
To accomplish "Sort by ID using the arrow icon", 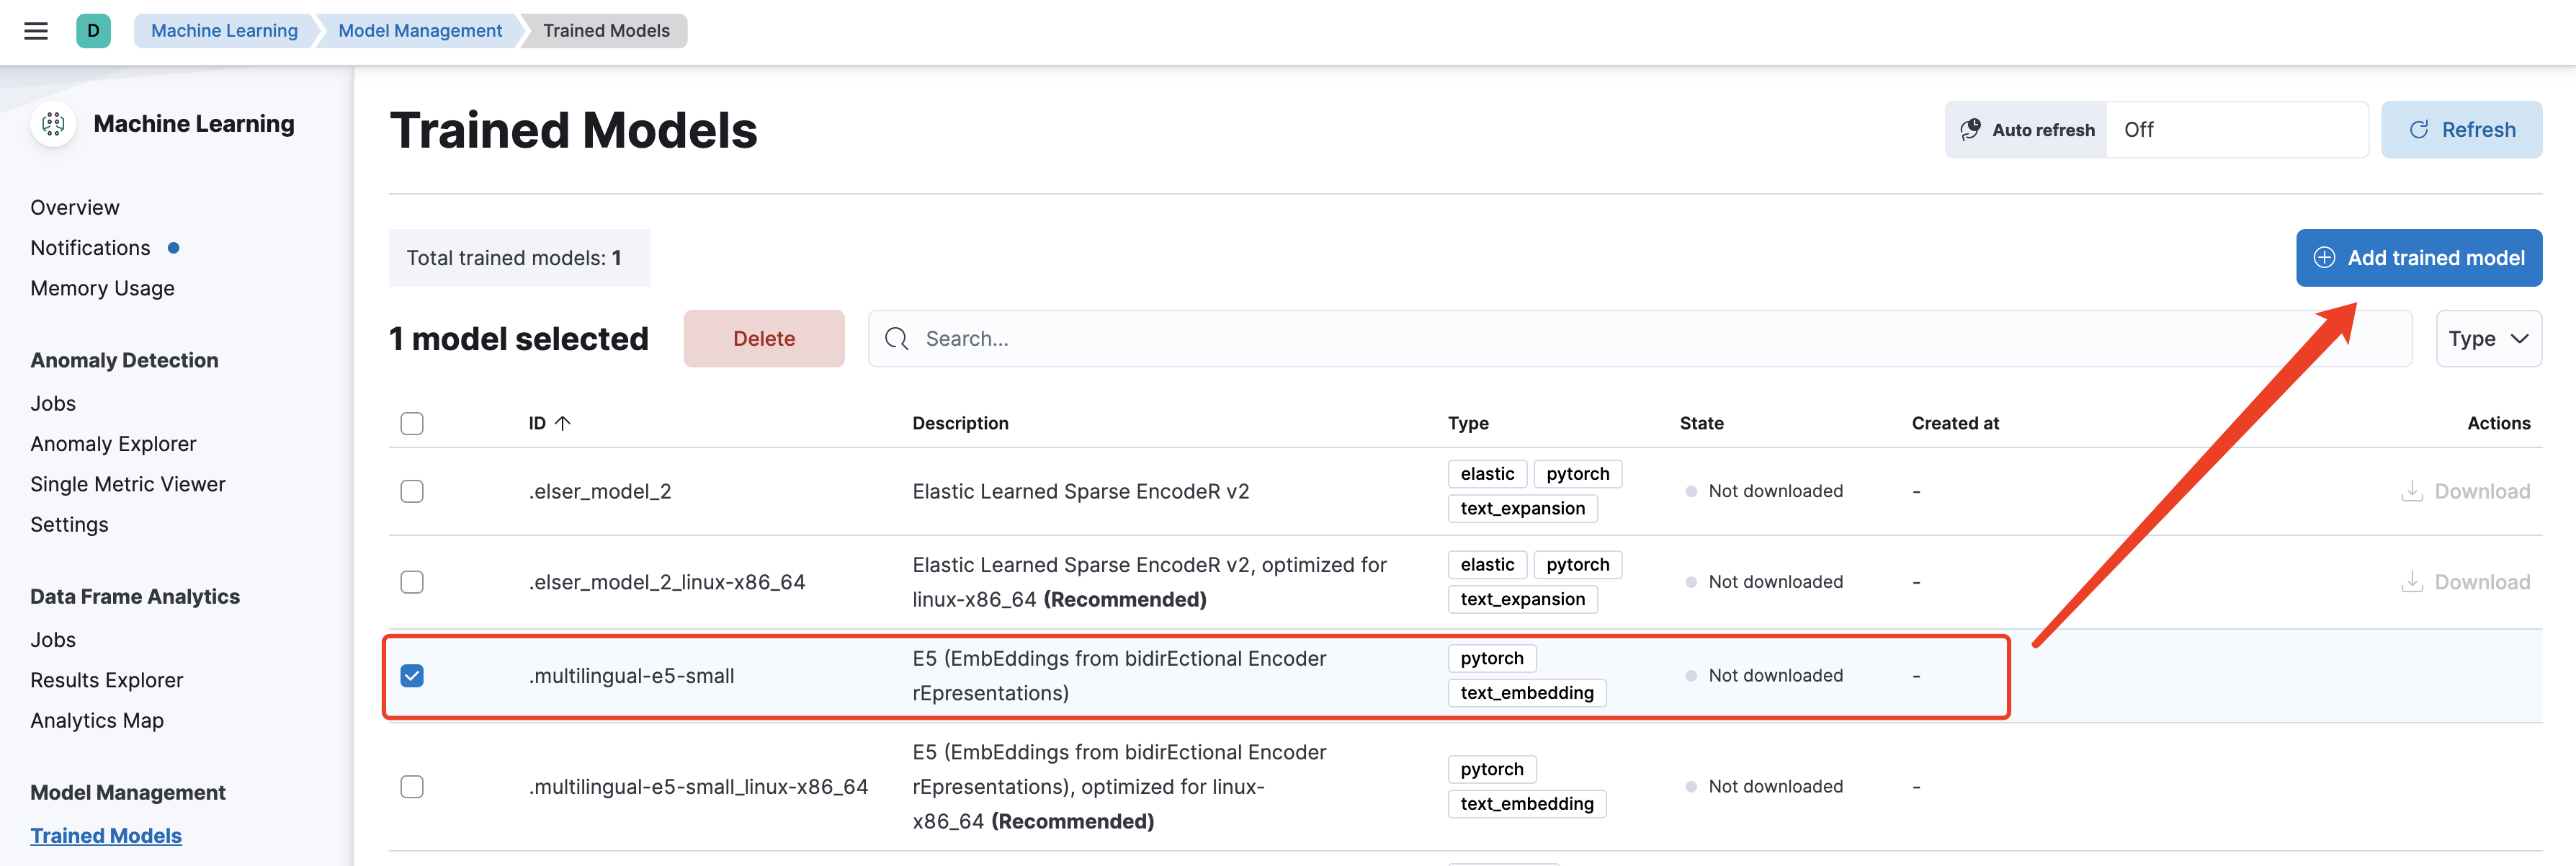I will (563, 423).
